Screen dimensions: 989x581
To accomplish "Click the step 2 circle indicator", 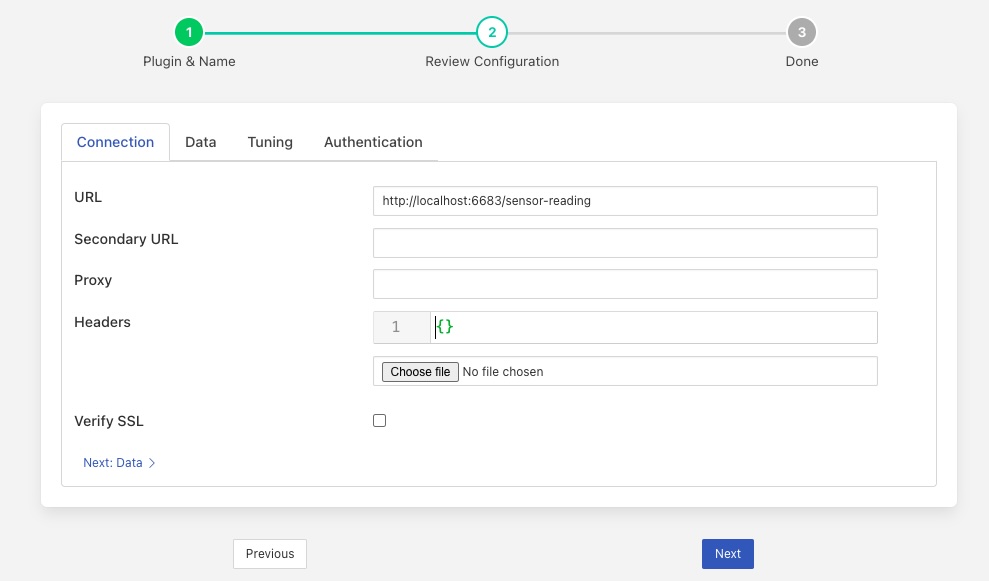I will tap(492, 33).
